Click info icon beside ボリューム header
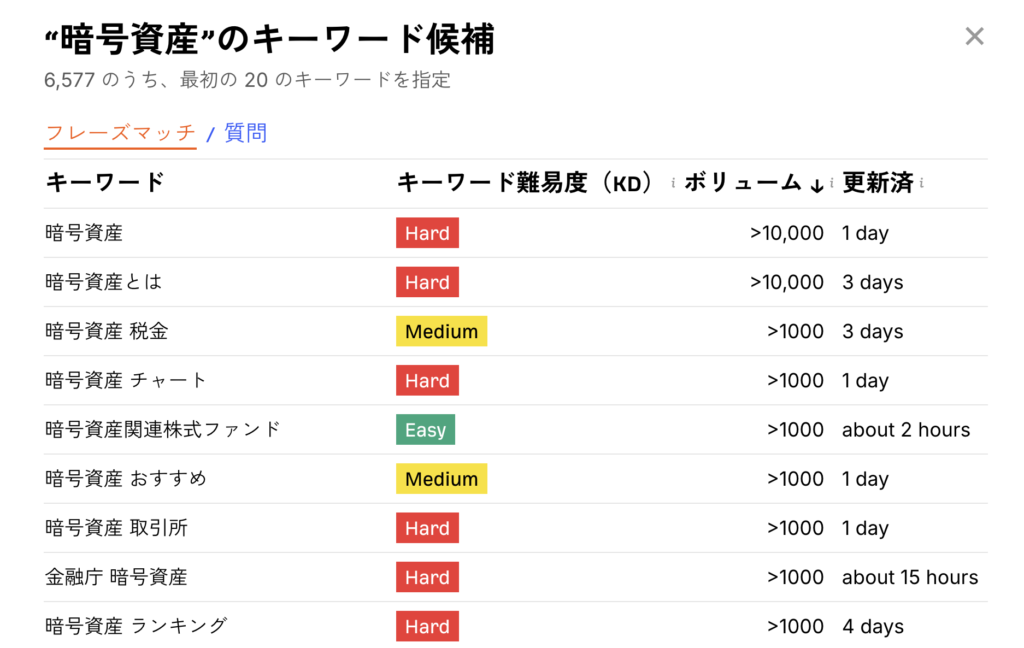 (x=831, y=183)
